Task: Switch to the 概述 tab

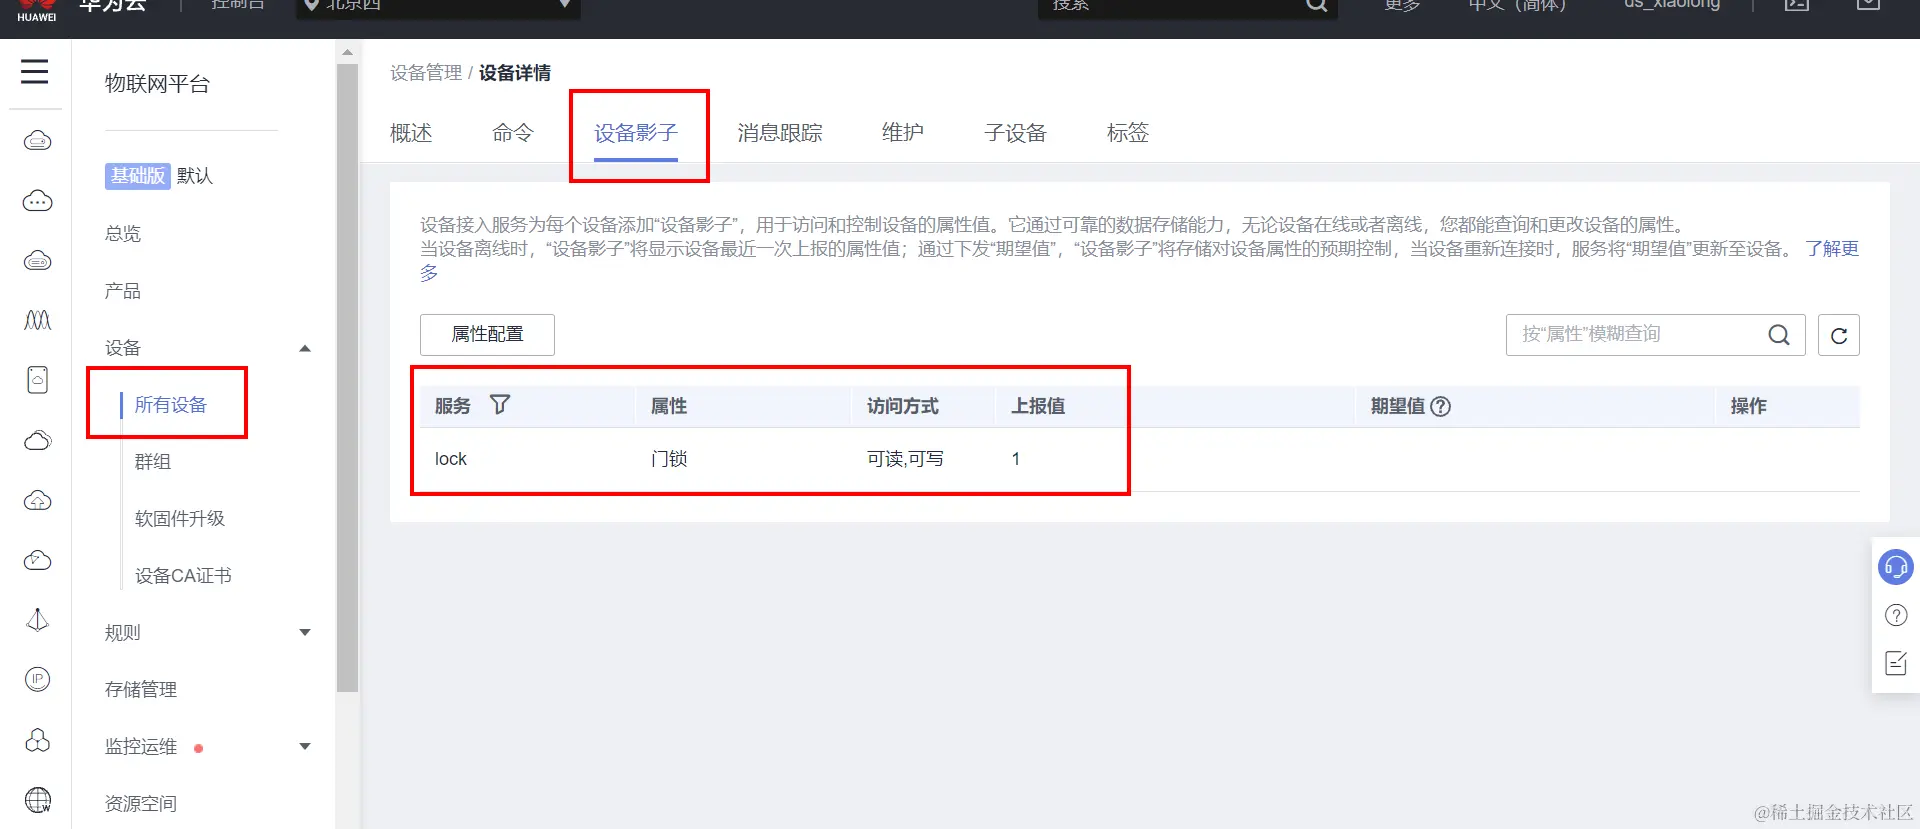Action: pos(411,133)
